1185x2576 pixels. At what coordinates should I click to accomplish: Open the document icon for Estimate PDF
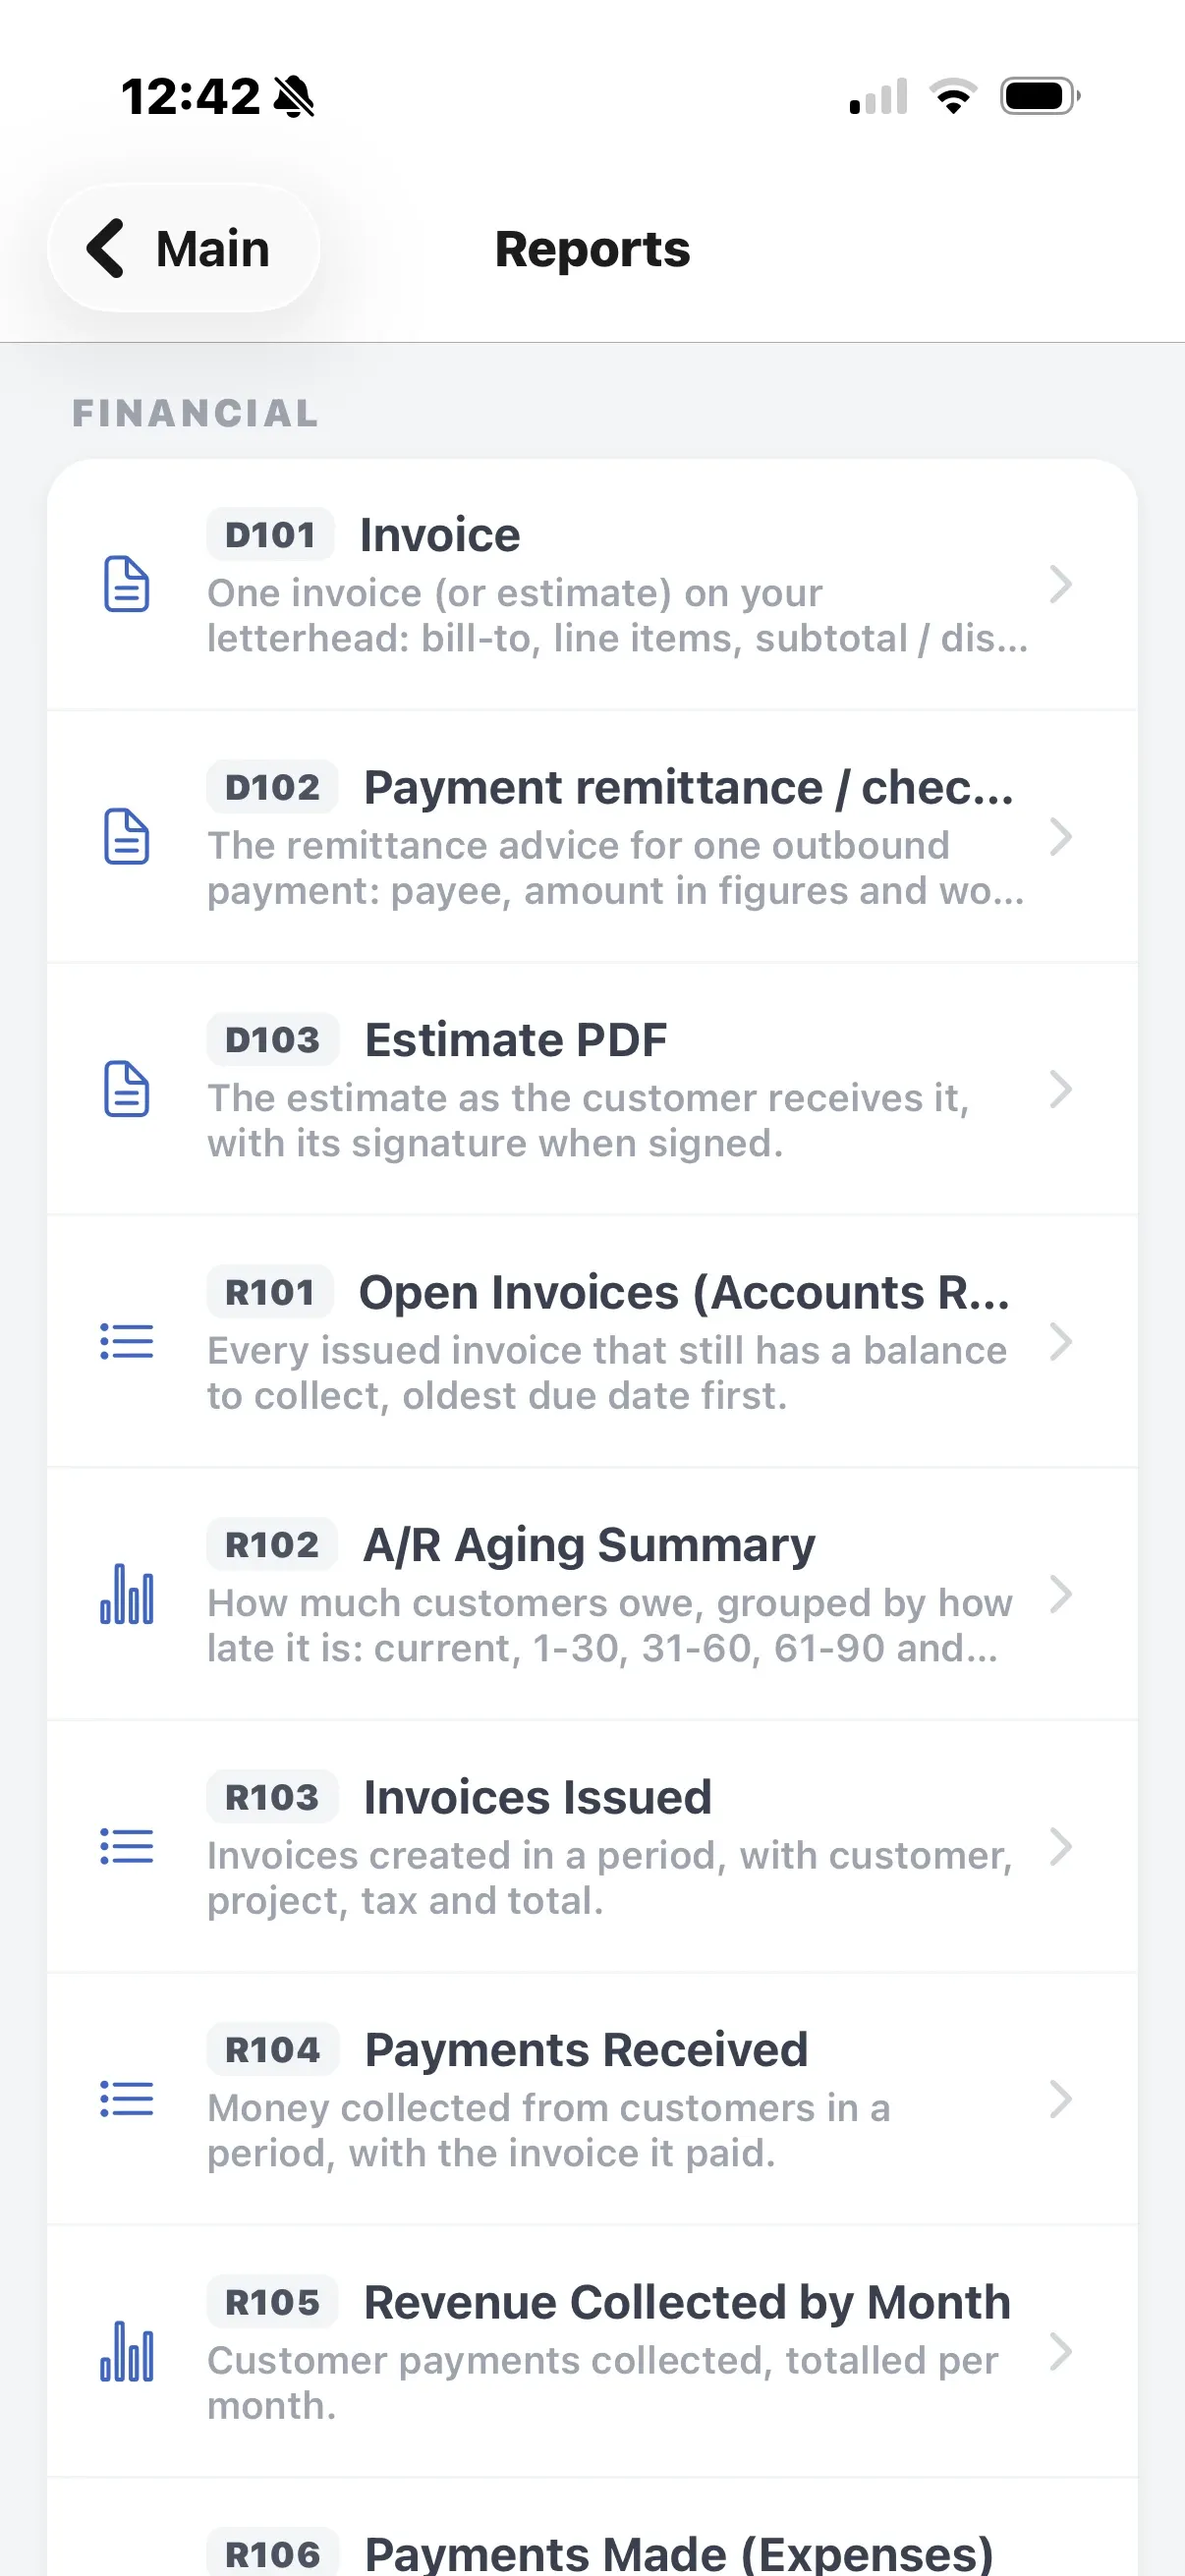tap(127, 1089)
